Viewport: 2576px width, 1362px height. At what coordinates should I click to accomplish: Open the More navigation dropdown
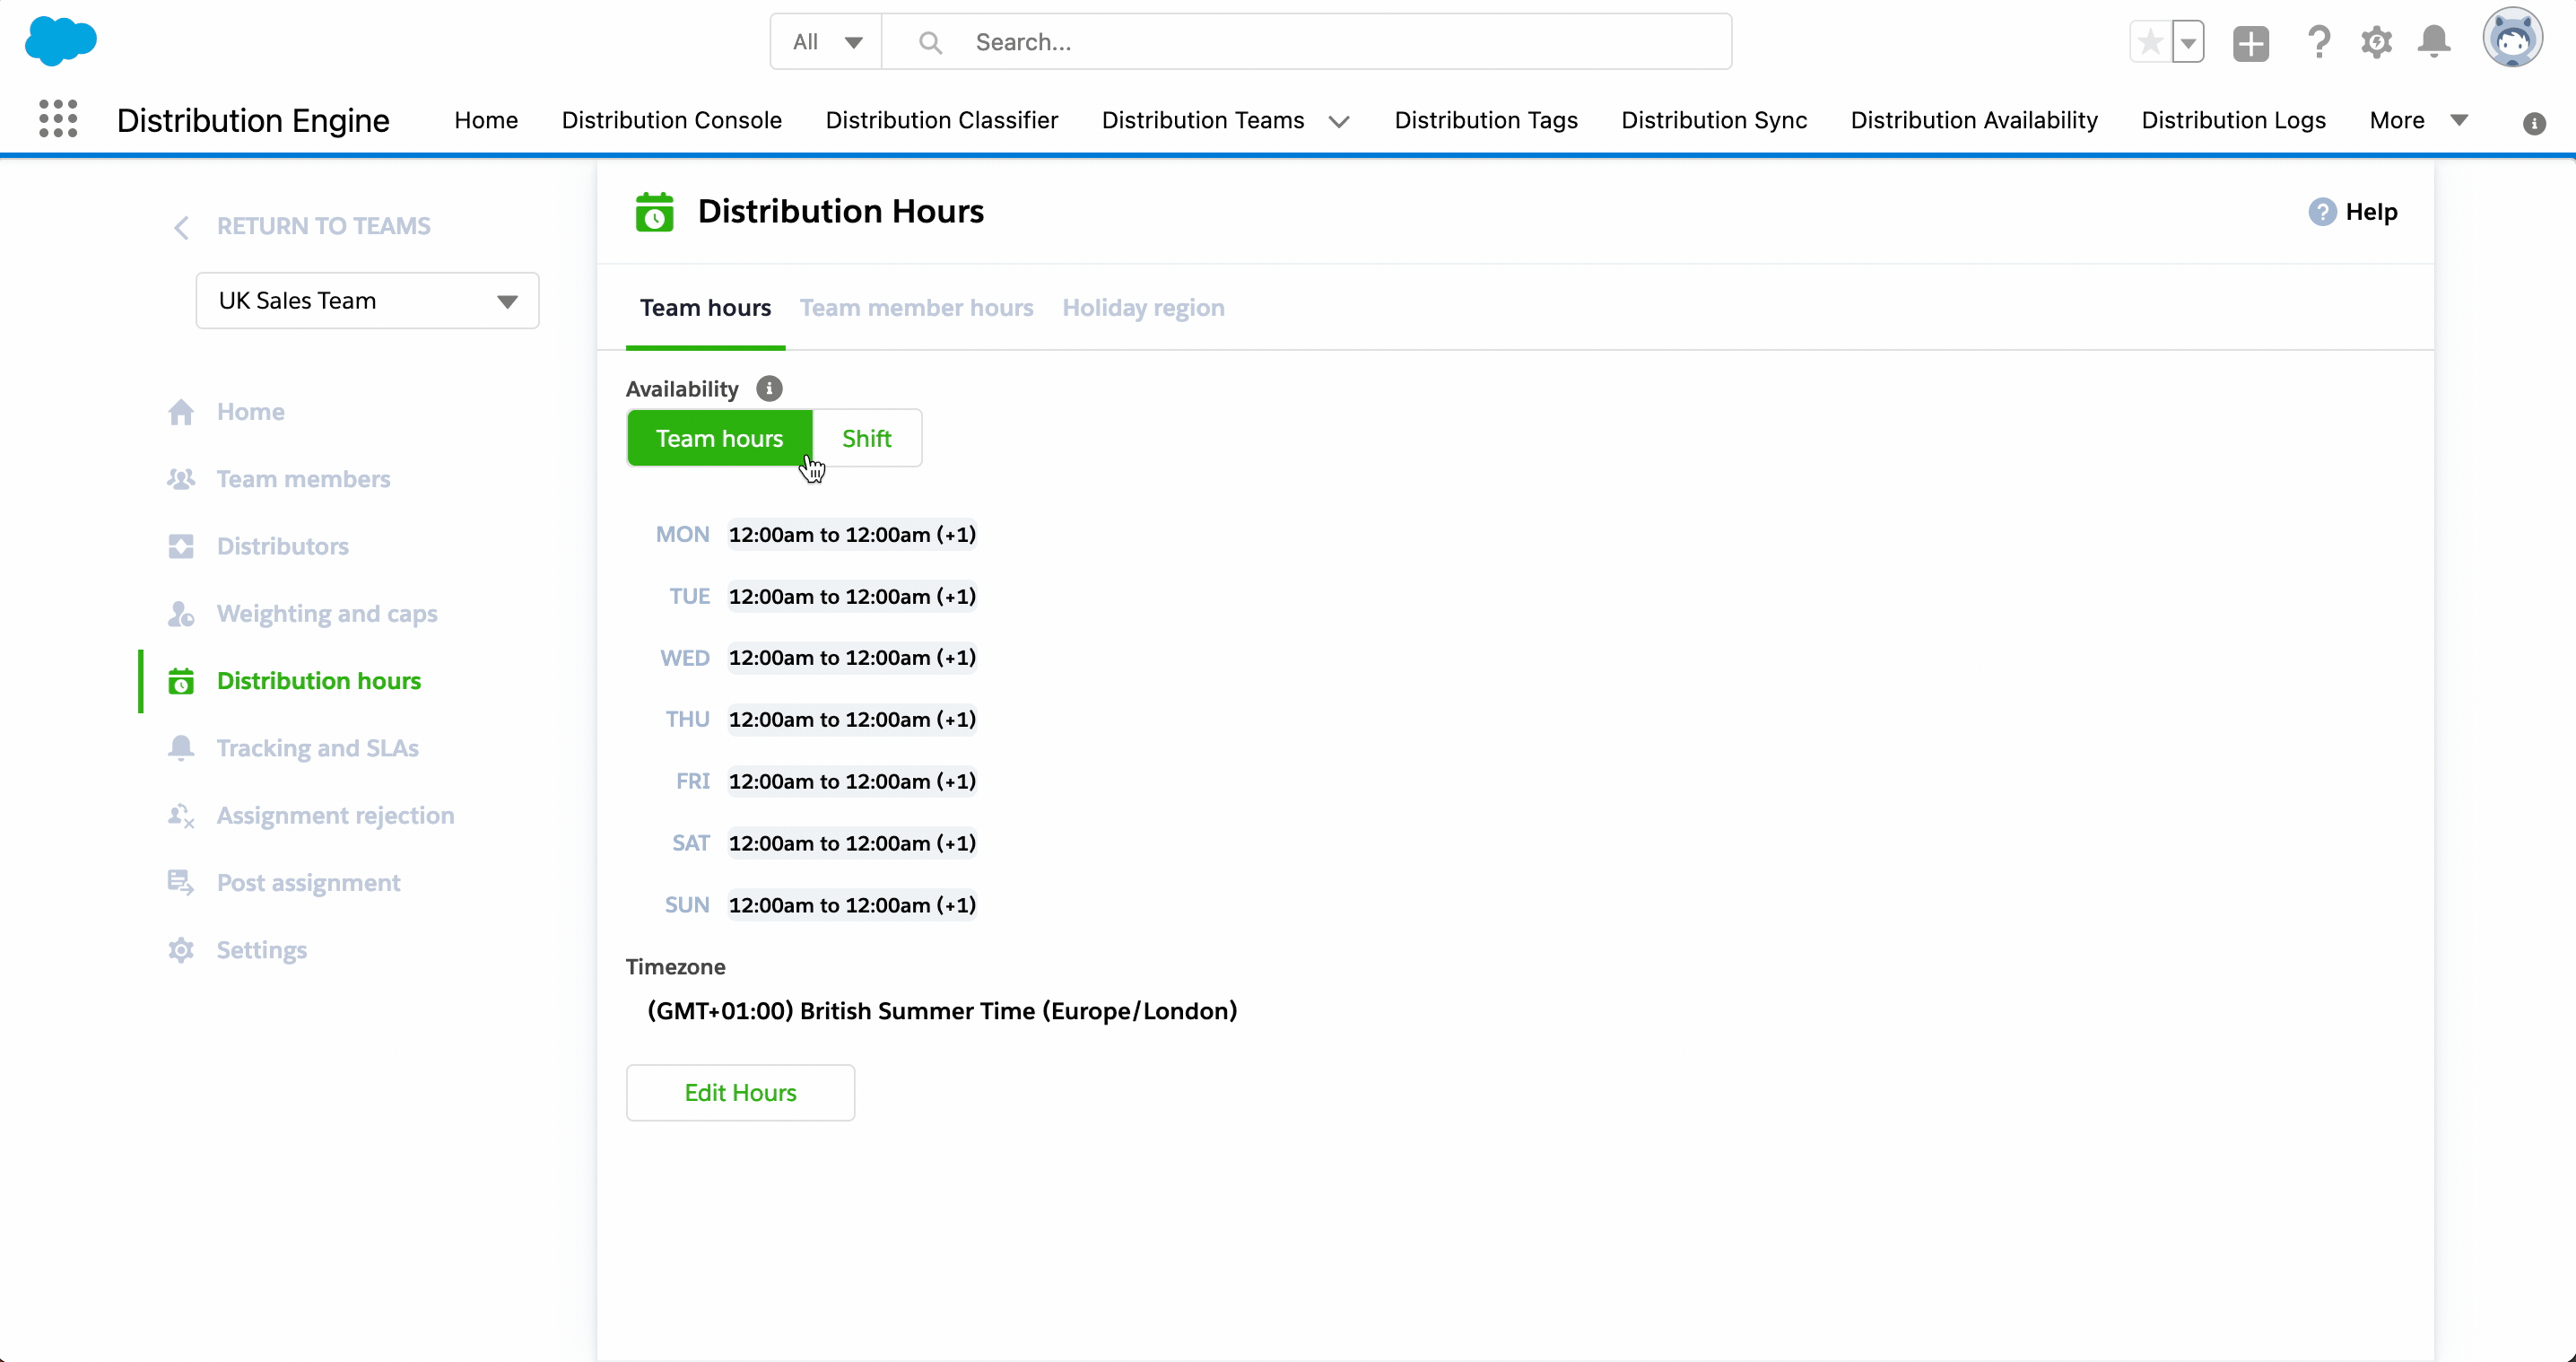(x=2419, y=120)
